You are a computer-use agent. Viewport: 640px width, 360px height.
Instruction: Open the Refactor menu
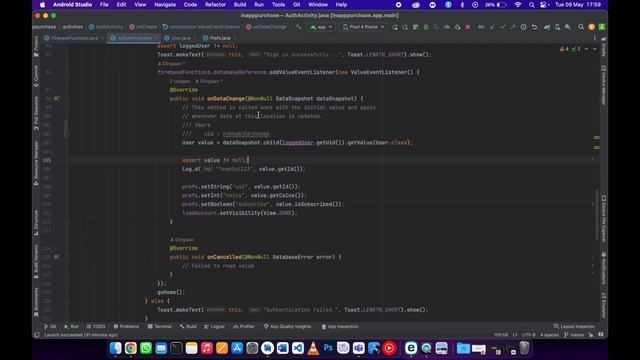click(x=215, y=5)
